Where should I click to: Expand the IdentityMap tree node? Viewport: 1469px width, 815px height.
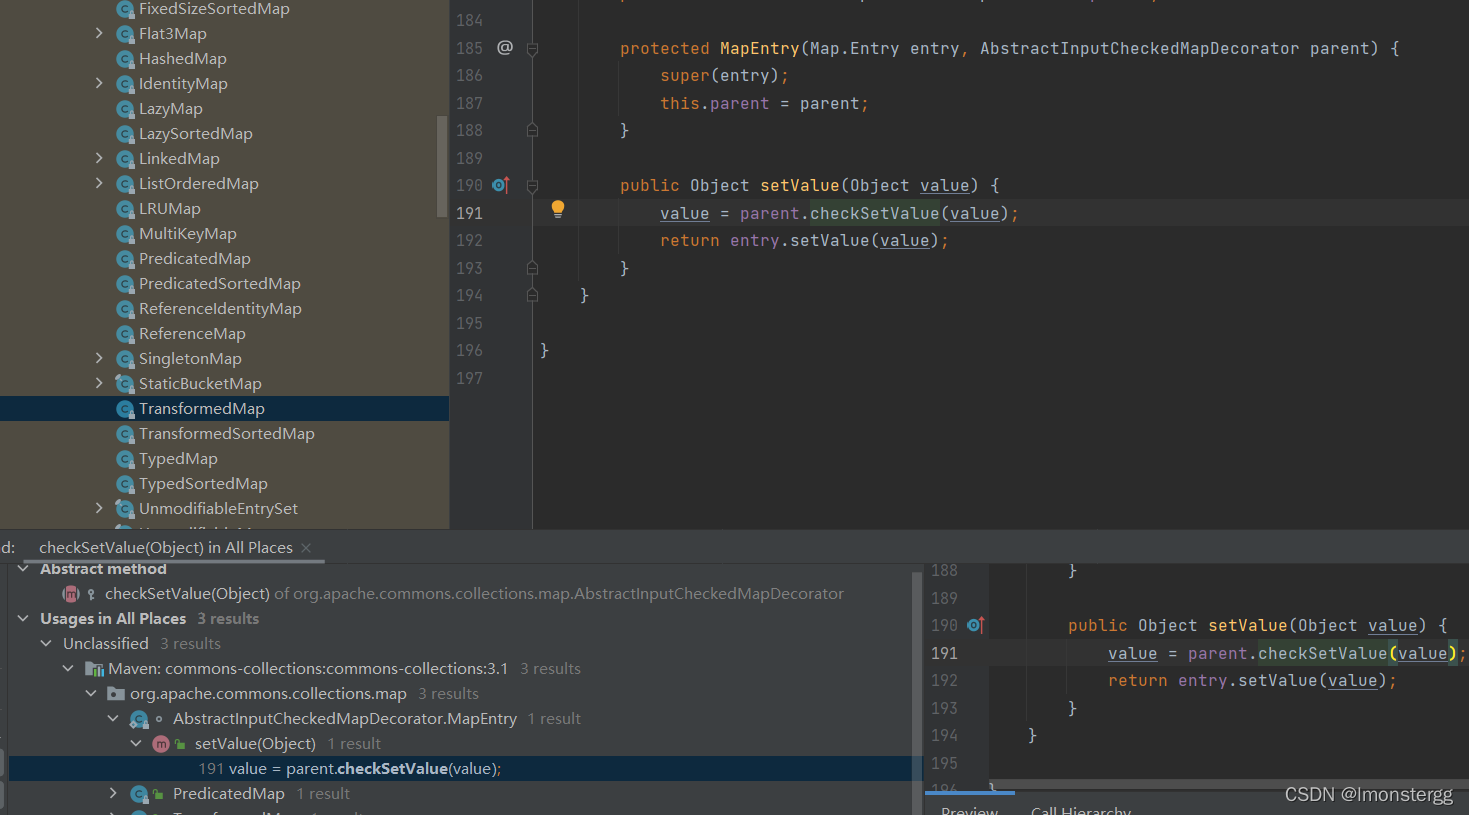[x=99, y=84]
